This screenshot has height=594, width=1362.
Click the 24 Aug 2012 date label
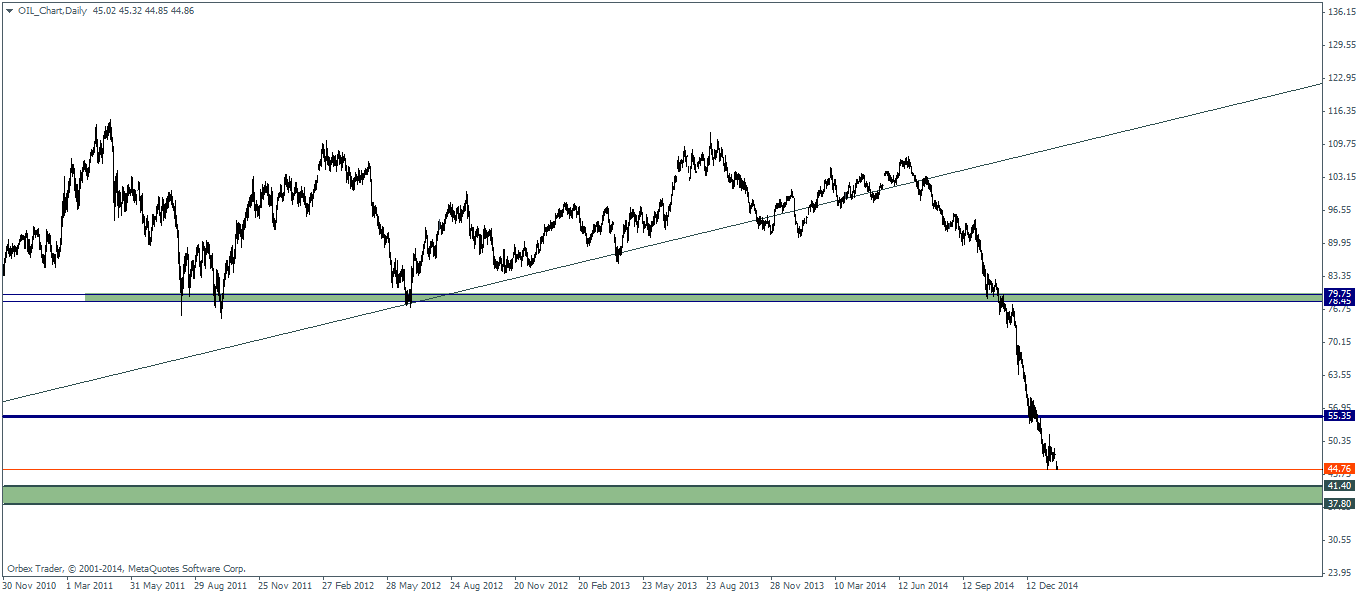pyautogui.click(x=478, y=585)
